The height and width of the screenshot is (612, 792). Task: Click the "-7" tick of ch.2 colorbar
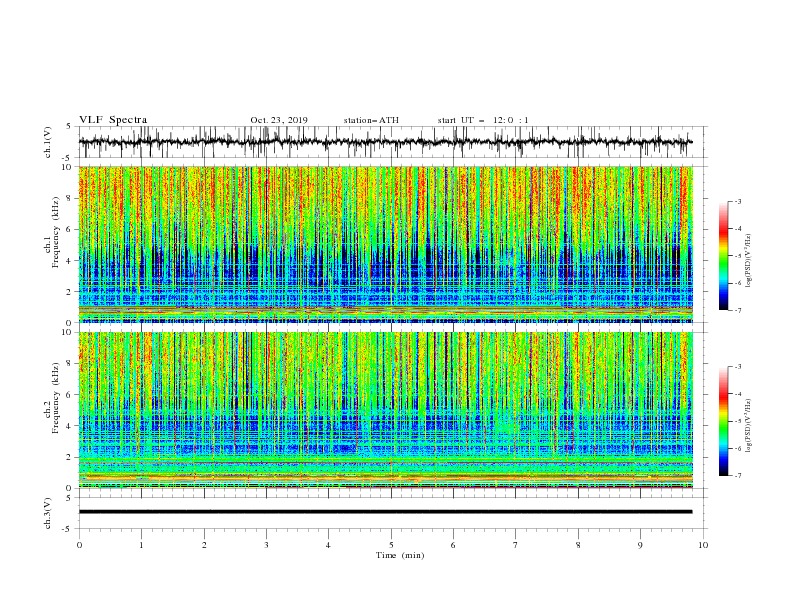click(x=737, y=476)
